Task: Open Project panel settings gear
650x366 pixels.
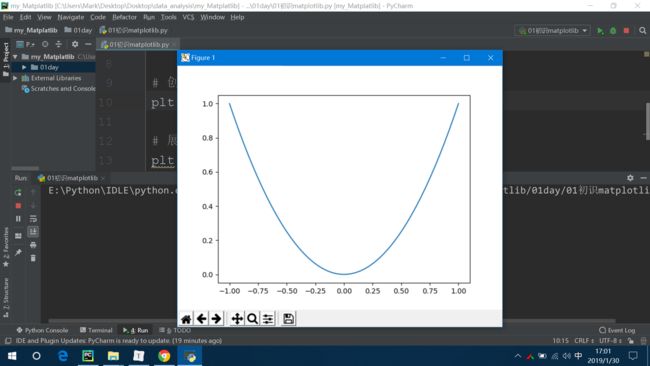Action: click(75, 44)
